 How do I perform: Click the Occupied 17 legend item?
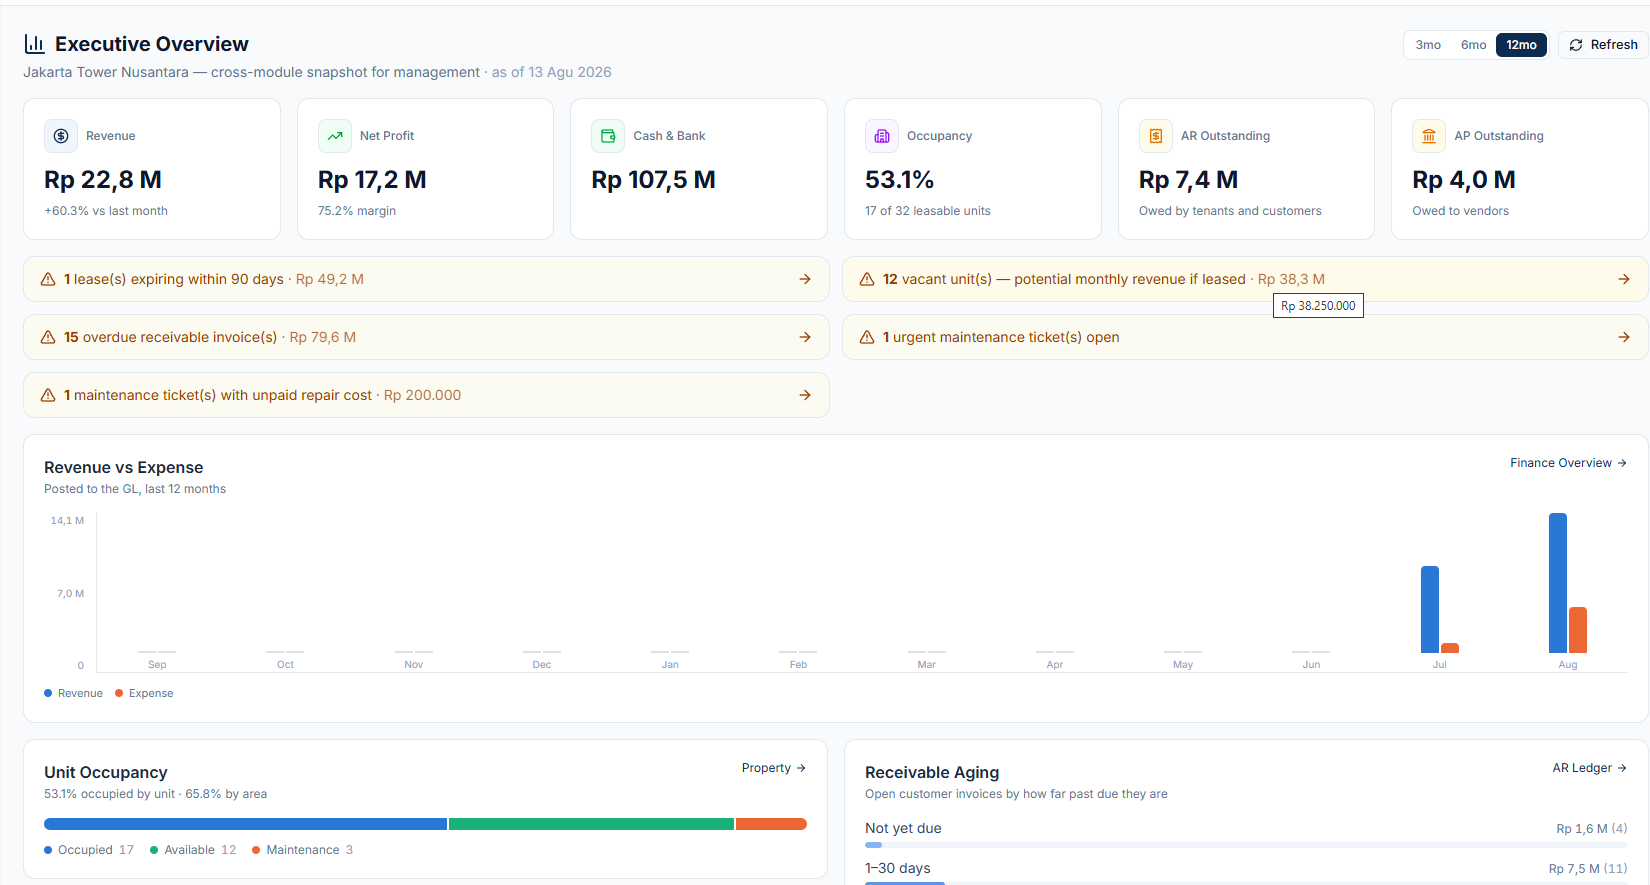tap(89, 850)
